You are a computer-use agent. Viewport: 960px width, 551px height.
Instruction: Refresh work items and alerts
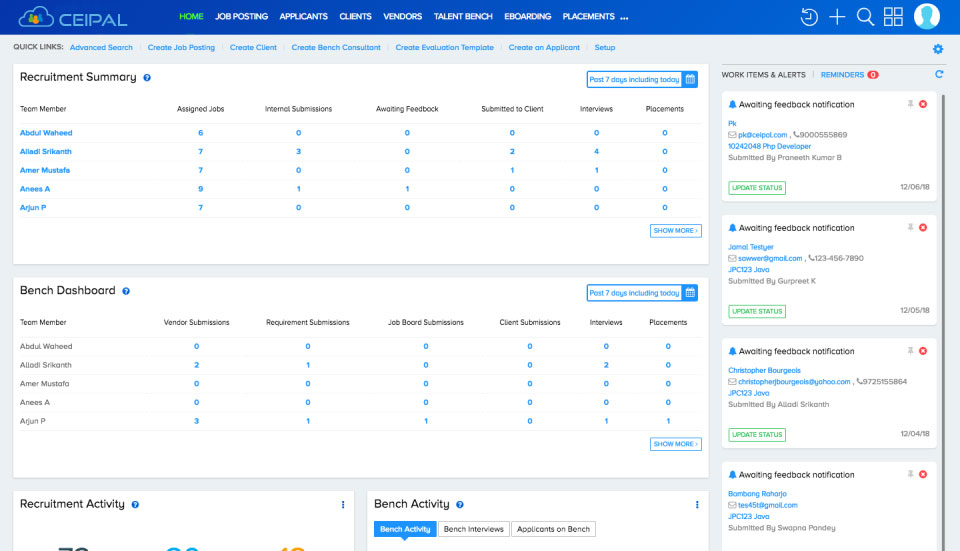(939, 74)
